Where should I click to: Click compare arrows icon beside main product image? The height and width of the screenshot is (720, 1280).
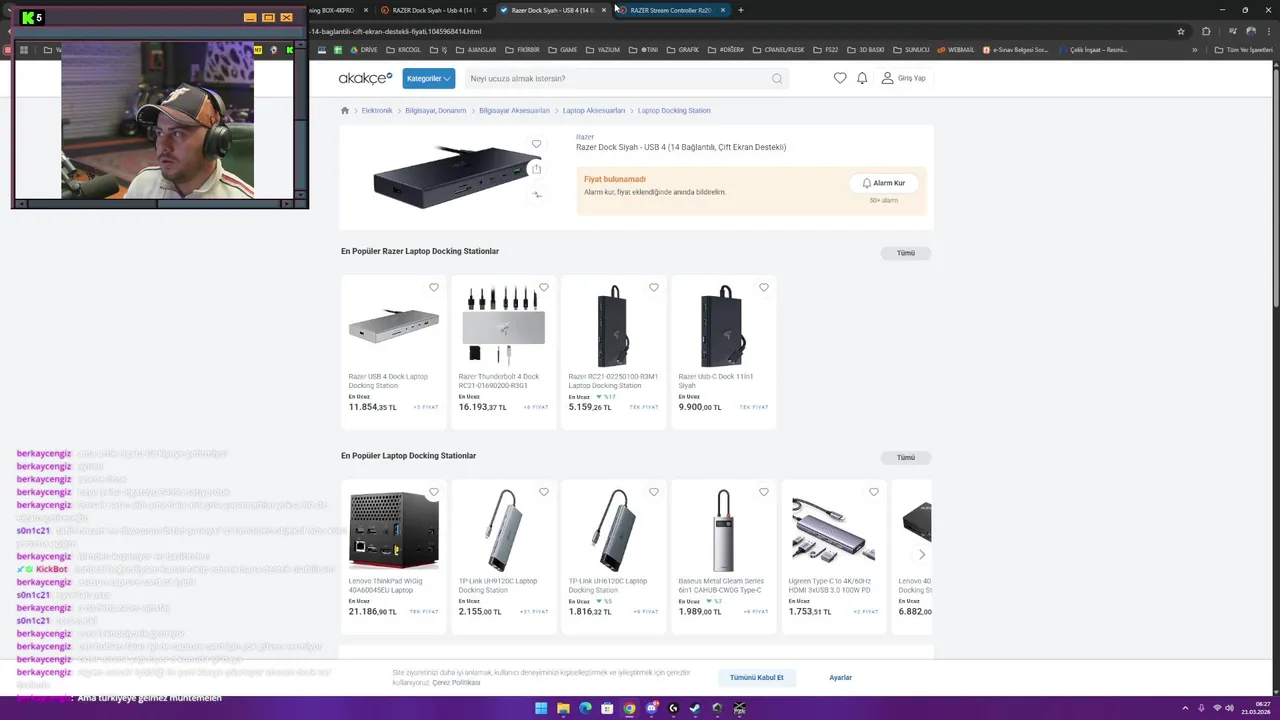coord(536,194)
